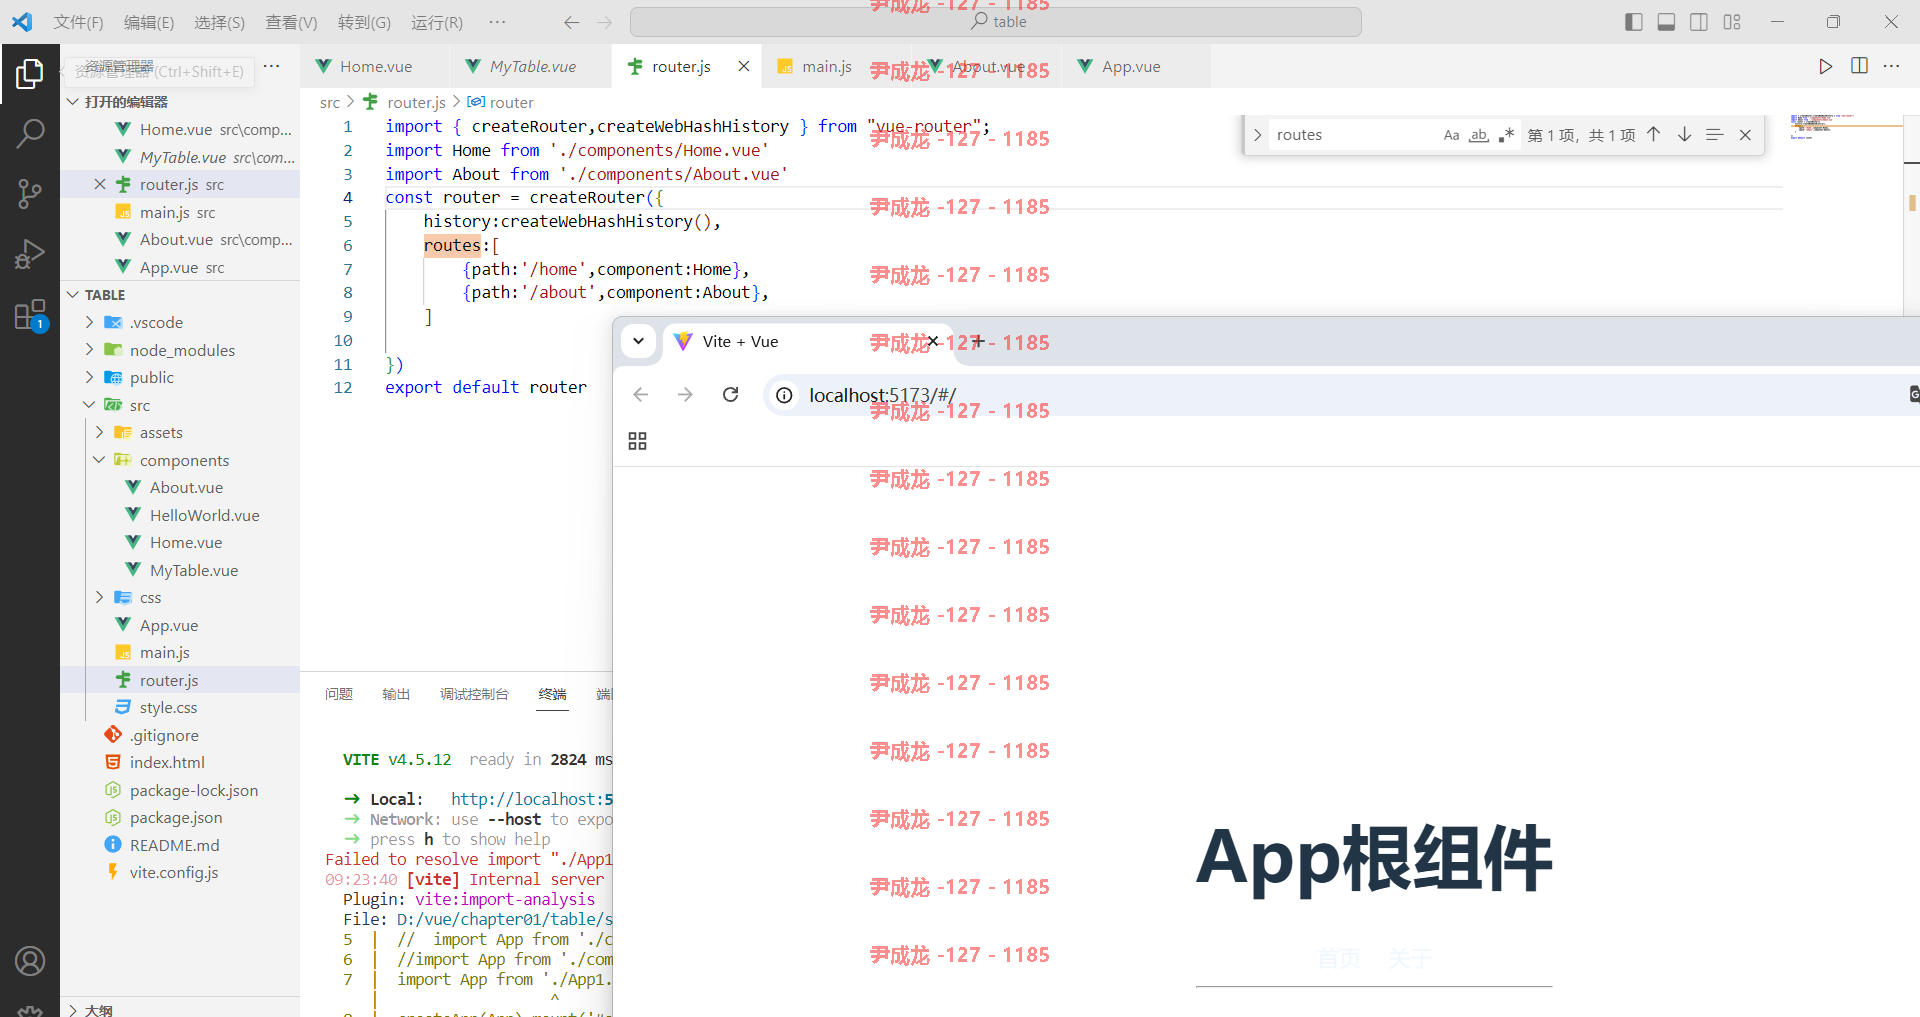Click the 关于 link in browser page
The width and height of the screenshot is (1920, 1017).
point(1410,959)
